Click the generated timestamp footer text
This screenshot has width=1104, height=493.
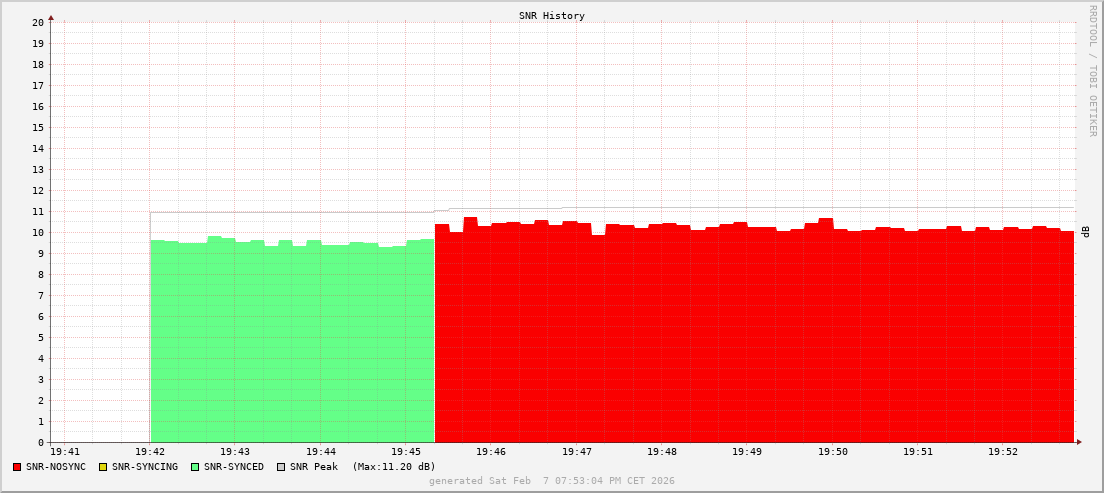(551, 481)
